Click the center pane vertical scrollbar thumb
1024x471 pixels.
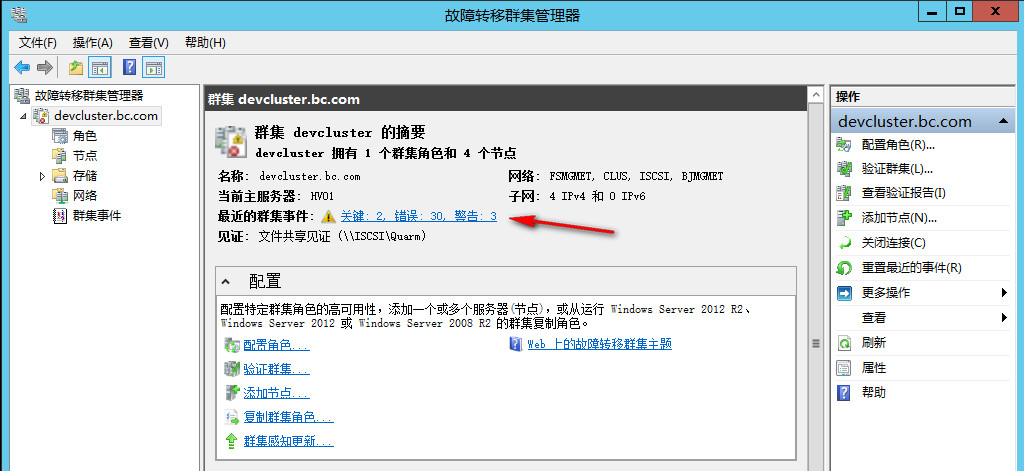pos(815,343)
